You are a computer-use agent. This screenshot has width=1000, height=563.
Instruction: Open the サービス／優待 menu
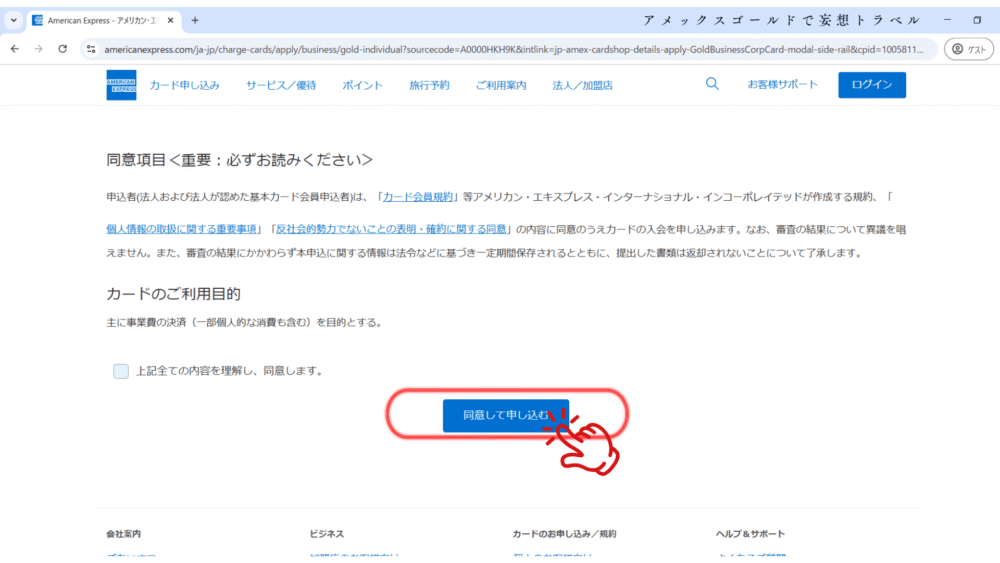(x=281, y=85)
